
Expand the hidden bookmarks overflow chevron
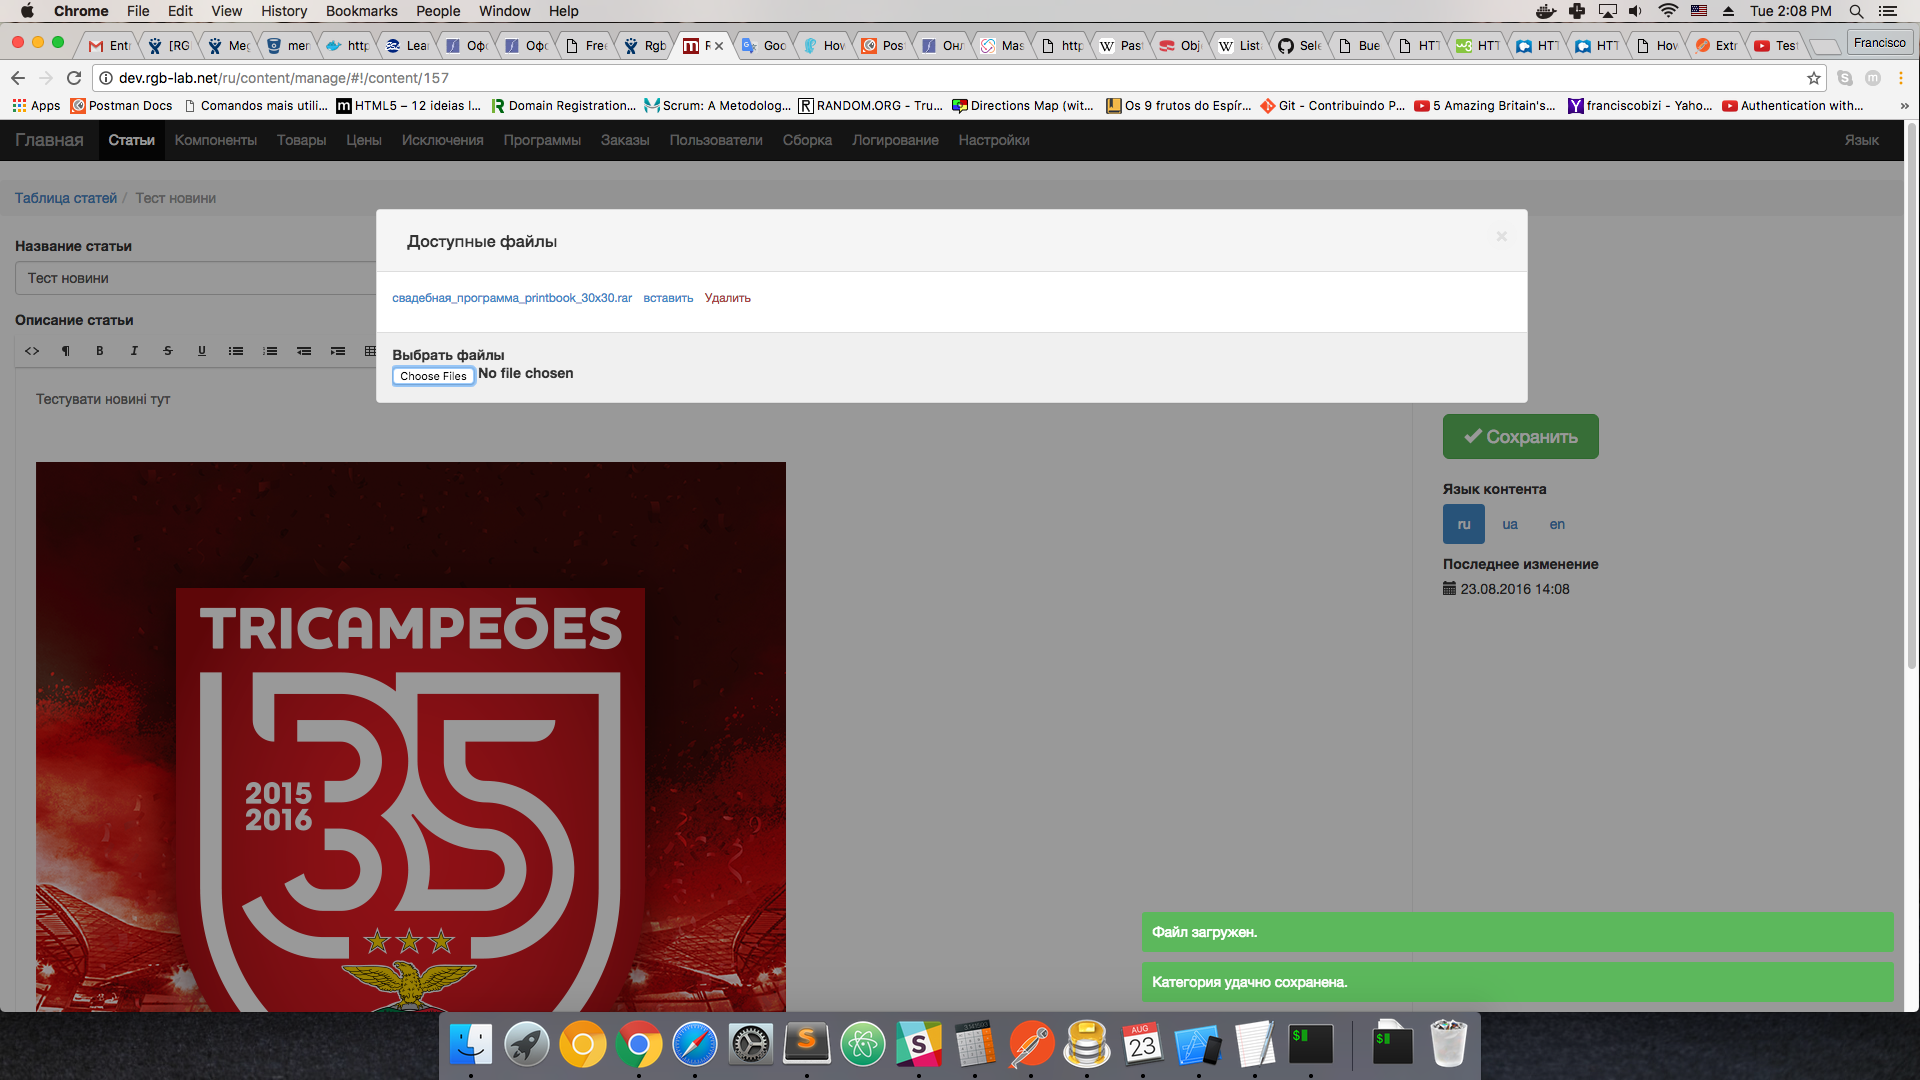click(x=1904, y=106)
